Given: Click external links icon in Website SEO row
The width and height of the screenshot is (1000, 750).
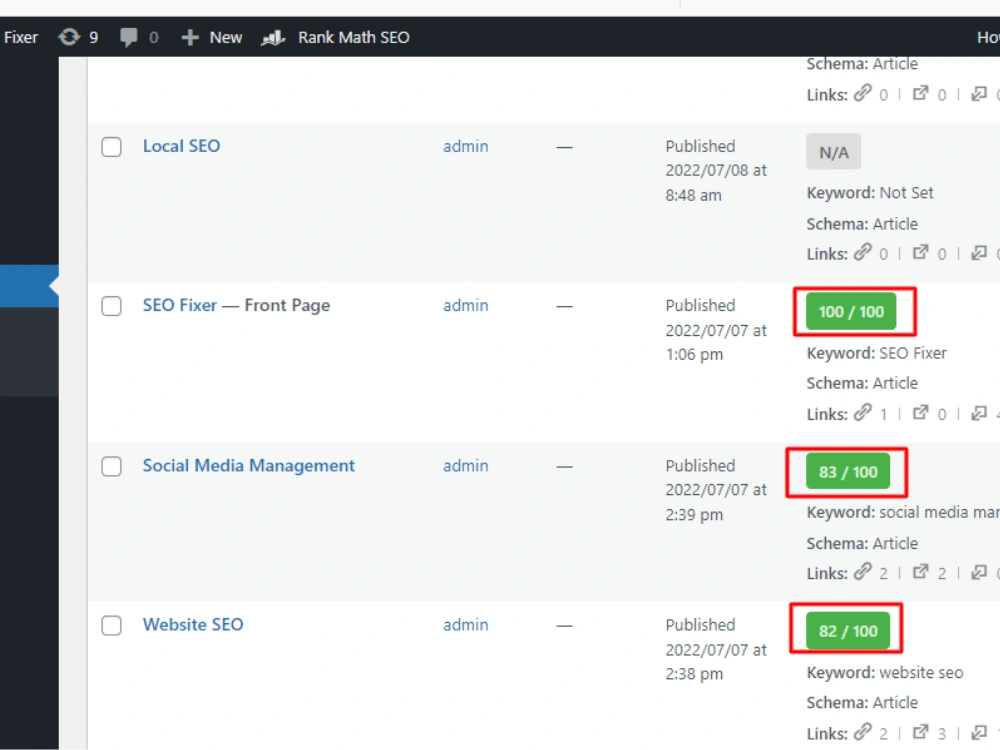Looking at the screenshot, I should [x=920, y=732].
